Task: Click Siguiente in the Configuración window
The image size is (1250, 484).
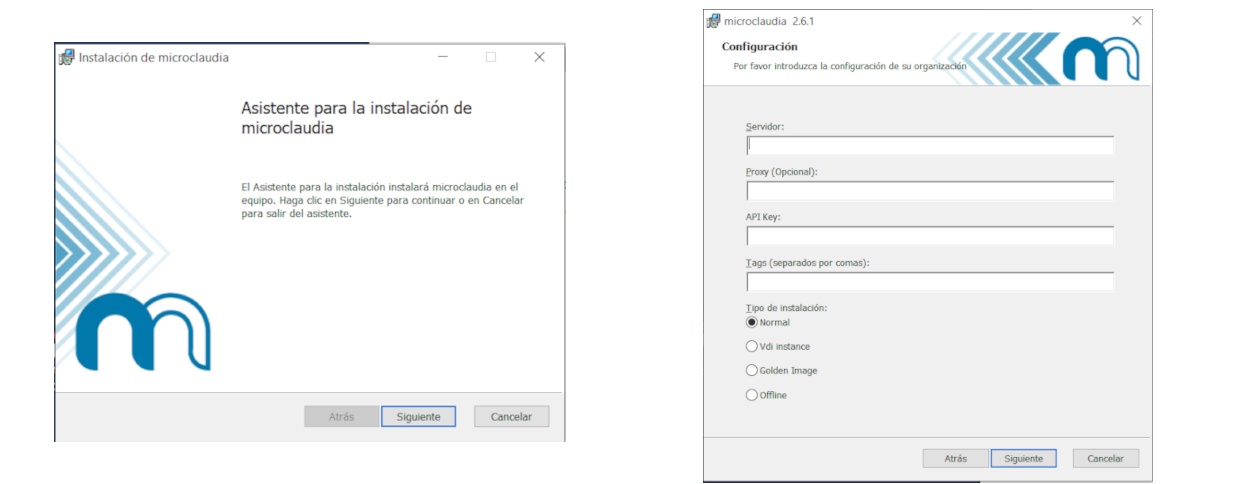Action: pos(1024,458)
